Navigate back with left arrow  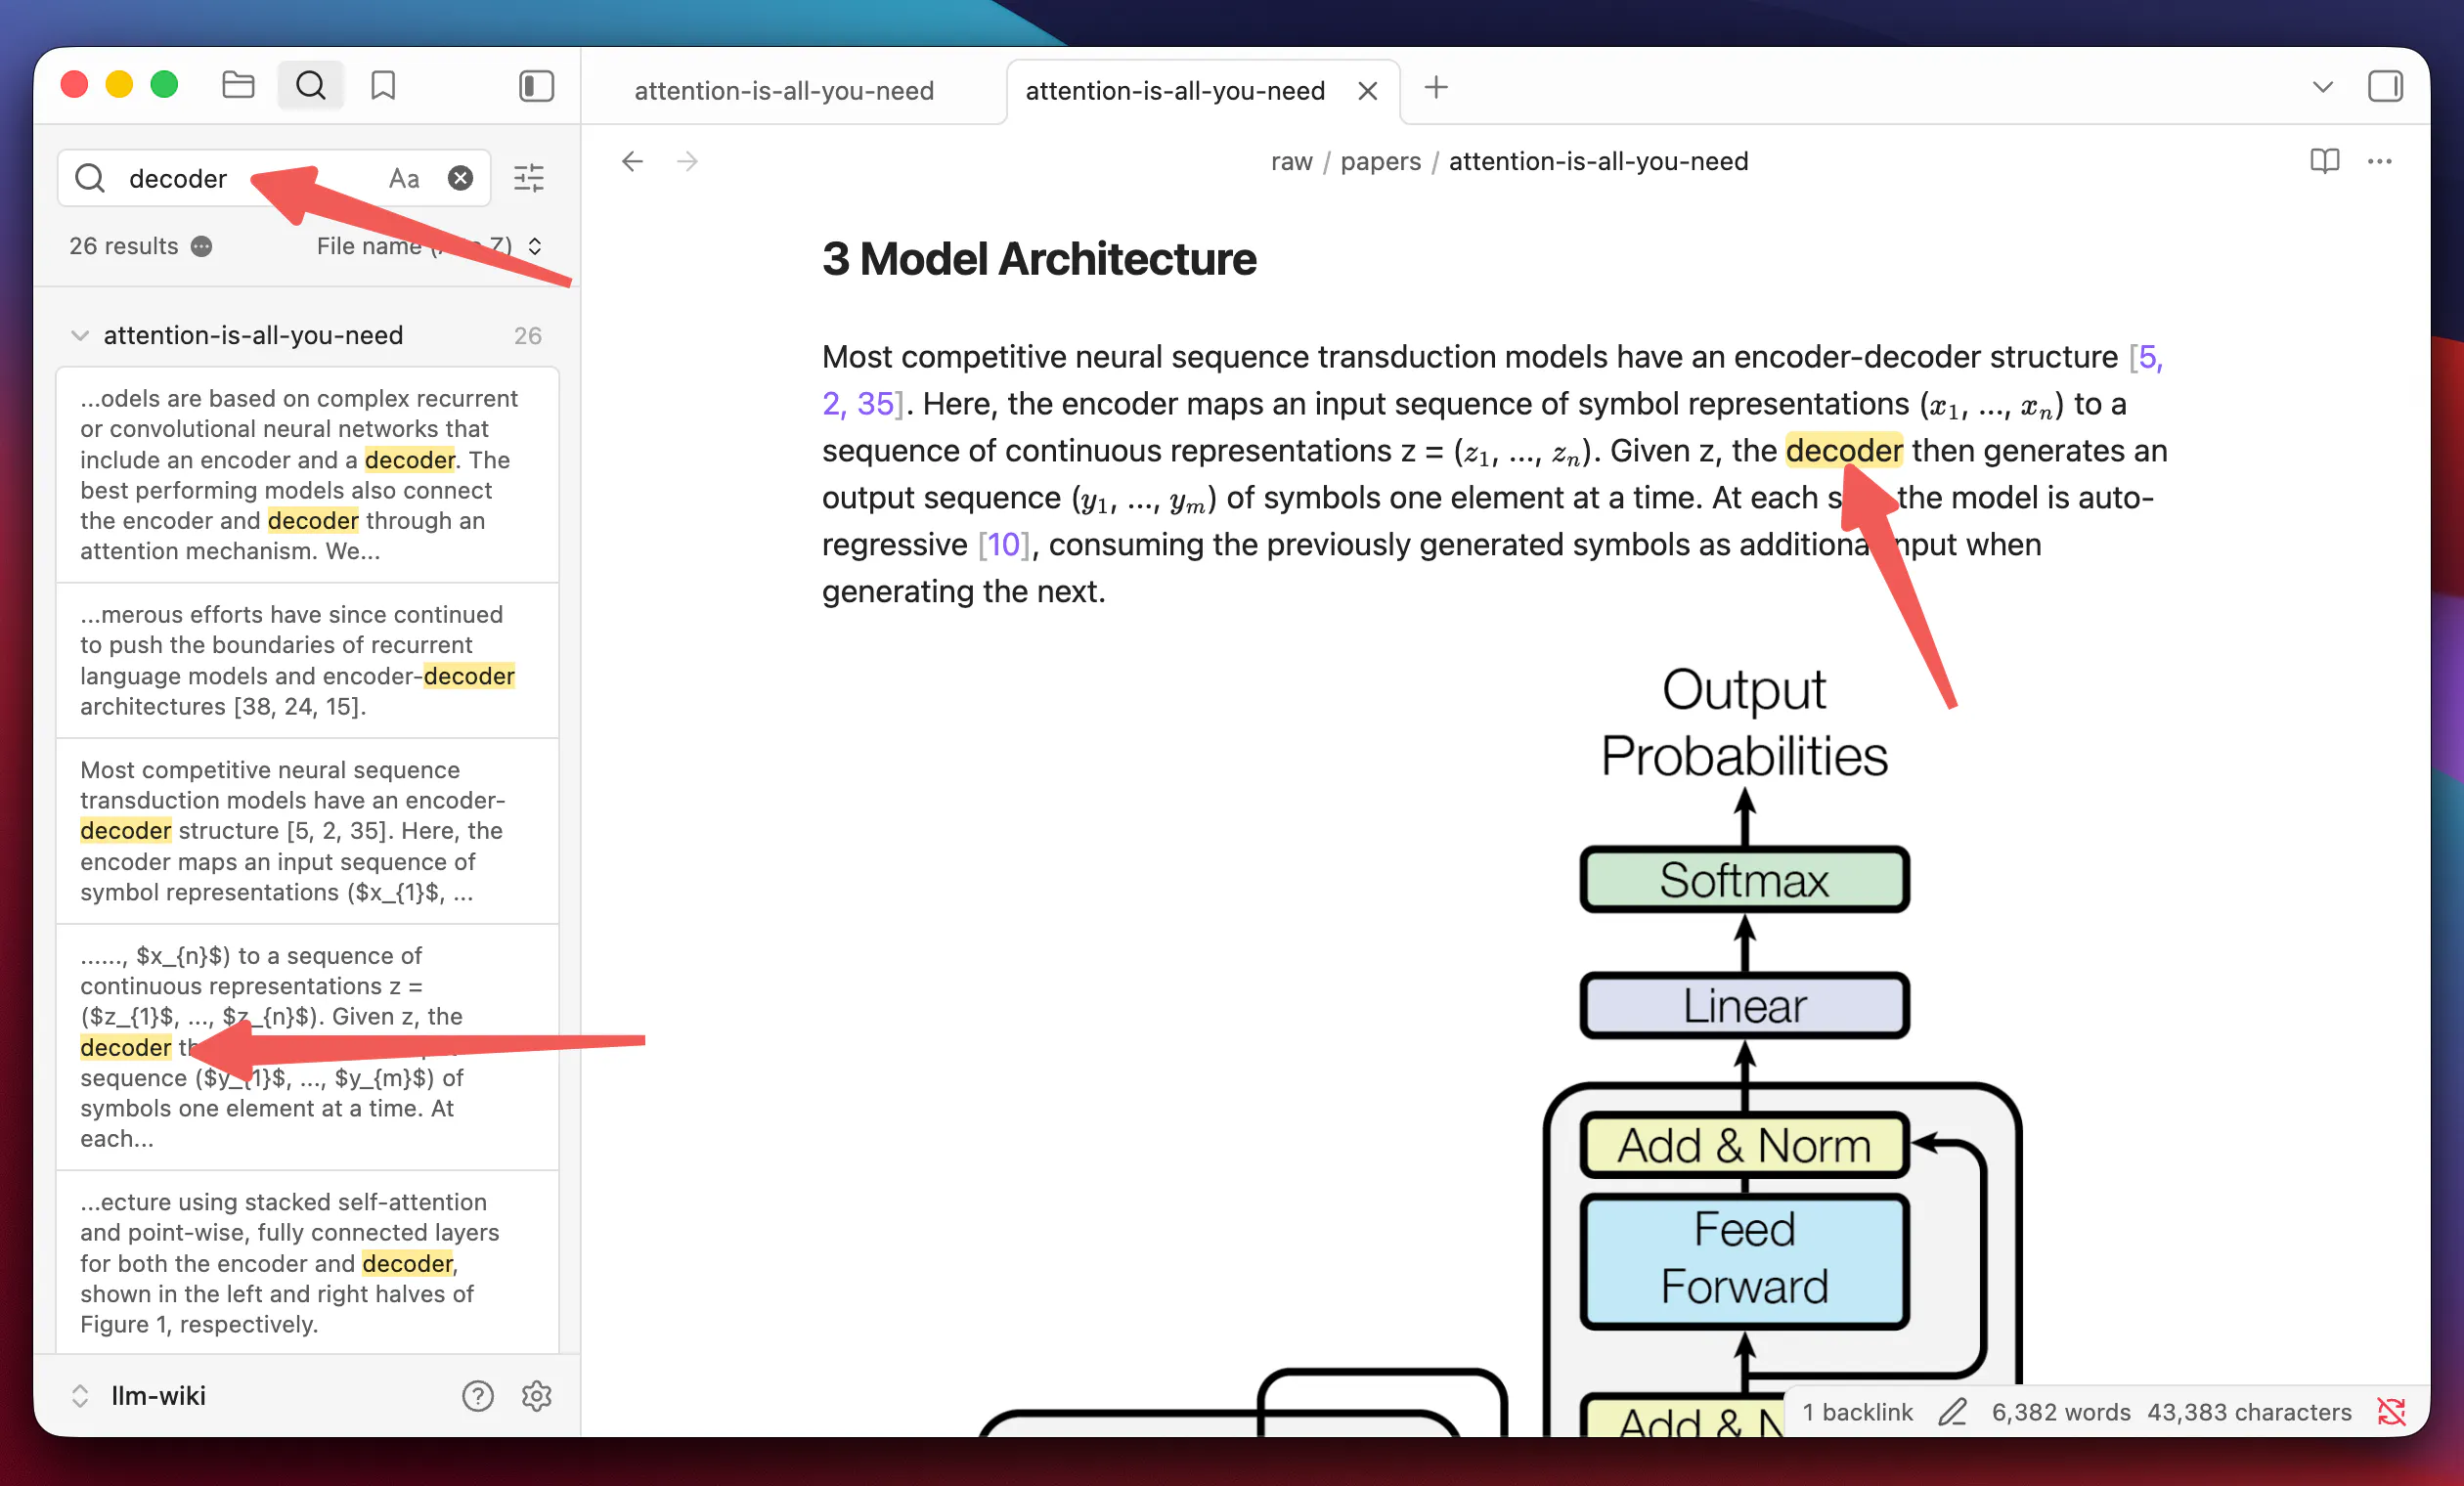(632, 161)
